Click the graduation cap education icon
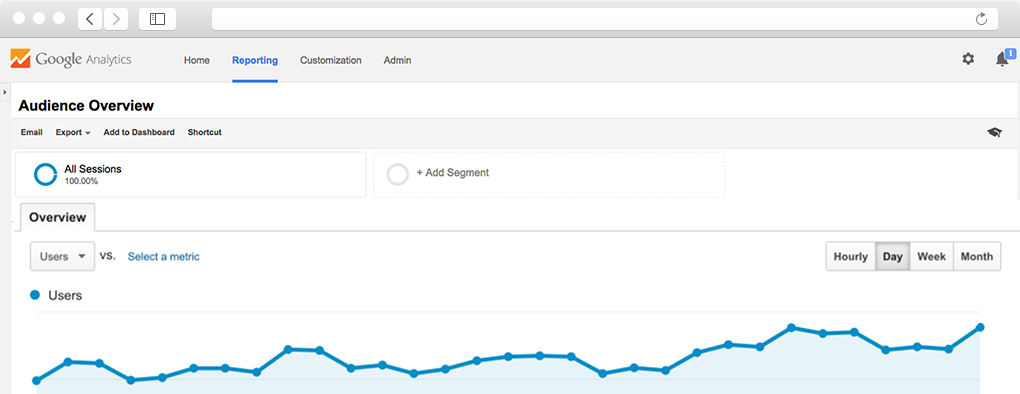This screenshot has width=1020, height=394. (994, 132)
